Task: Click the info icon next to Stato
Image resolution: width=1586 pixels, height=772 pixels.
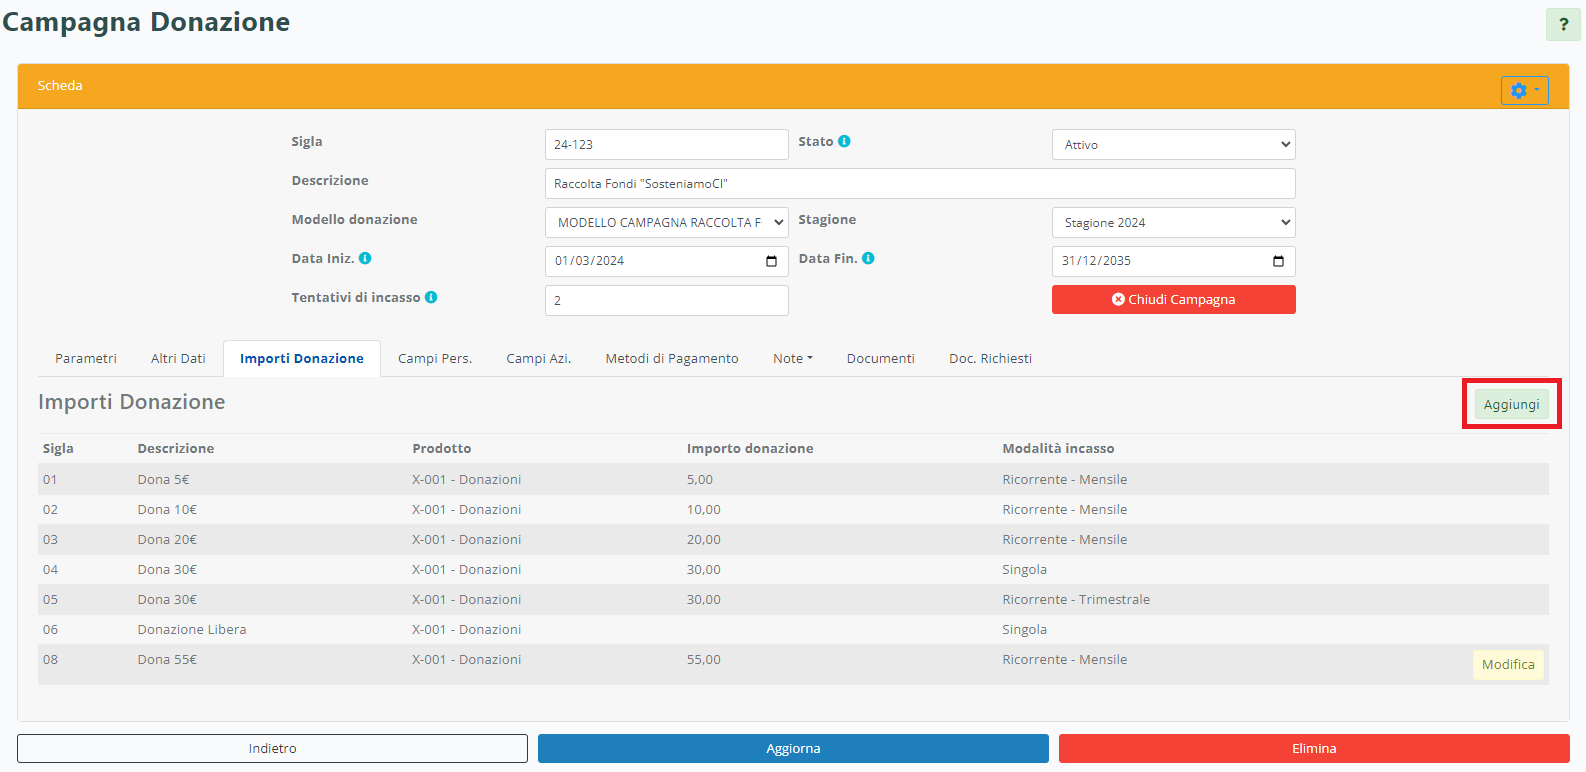Action: click(844, 142)
